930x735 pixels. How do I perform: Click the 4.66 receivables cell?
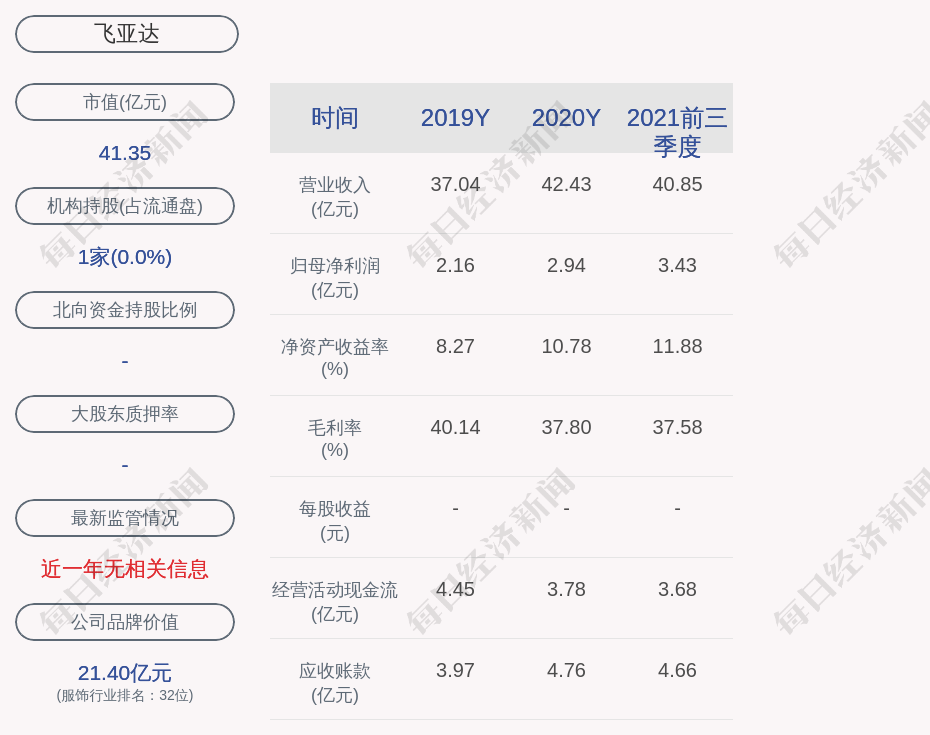677,670
